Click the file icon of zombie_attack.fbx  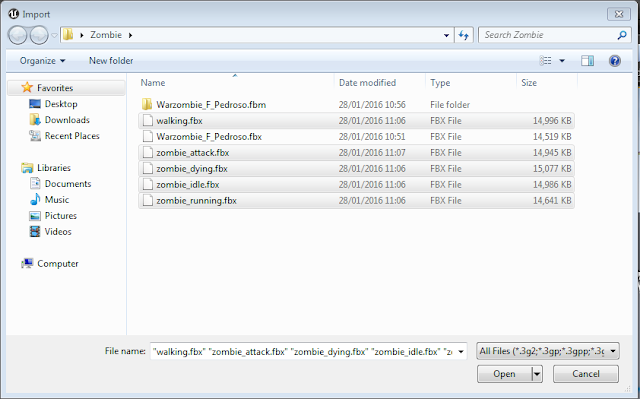click(x=148, y=152)
